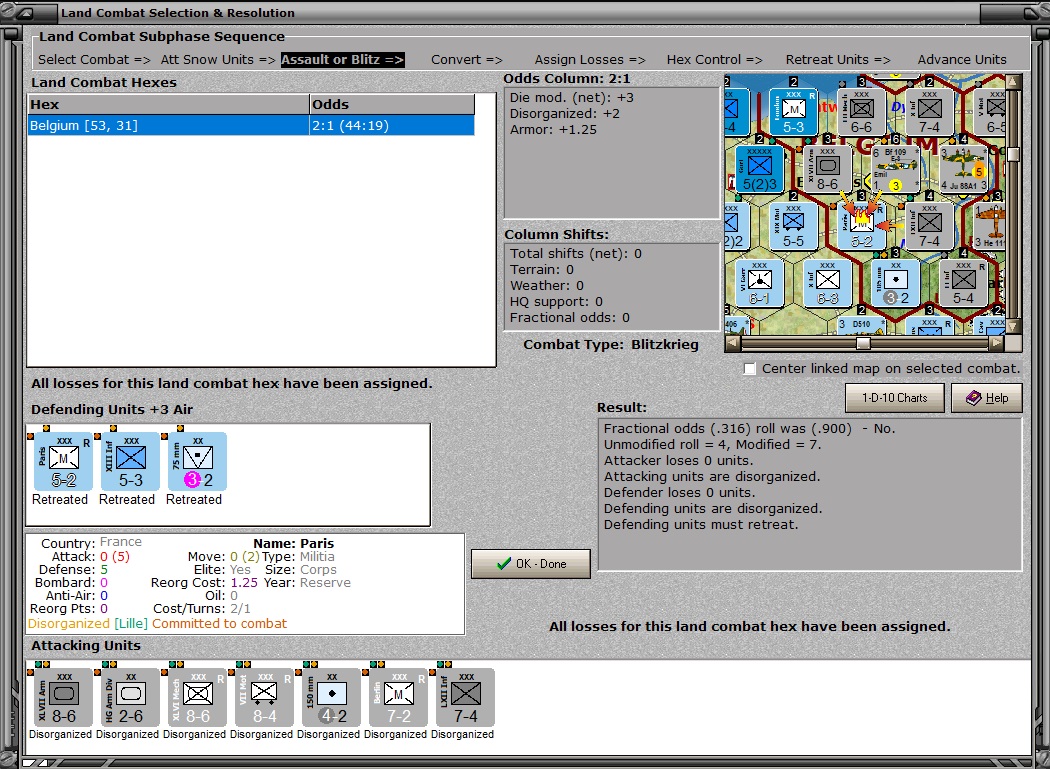The height and width of the screenshot is (769, 1050).
Task: Click the burning Paris 5-2 hex on map
Action: coord(862,226)
